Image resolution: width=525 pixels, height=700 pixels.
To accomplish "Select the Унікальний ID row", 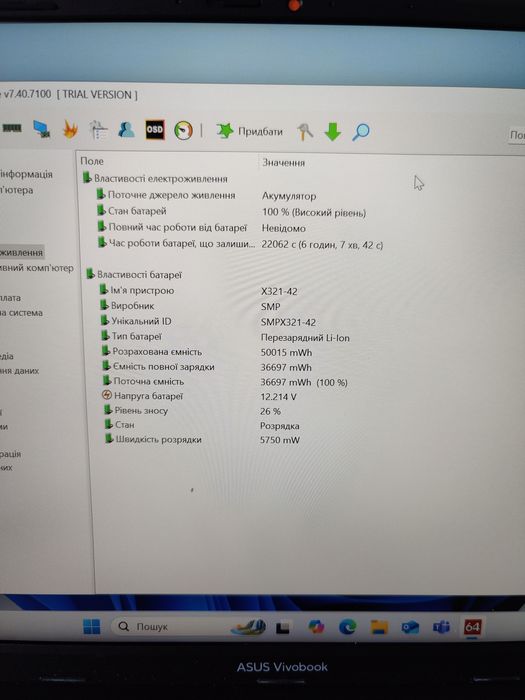I will (136, 321).
